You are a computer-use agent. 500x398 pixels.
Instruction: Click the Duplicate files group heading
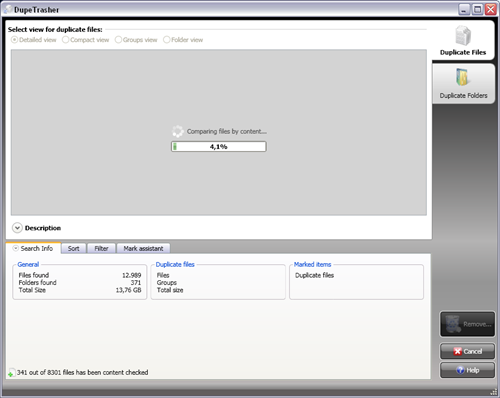click(x=175, y=264)
